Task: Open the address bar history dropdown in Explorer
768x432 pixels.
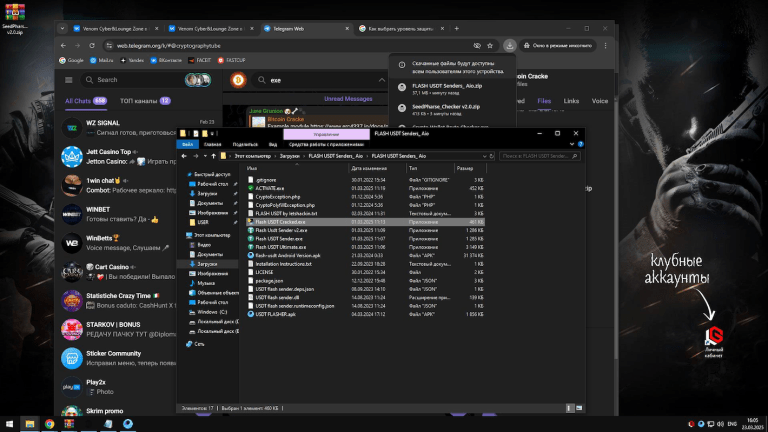Action: point(484,156)
